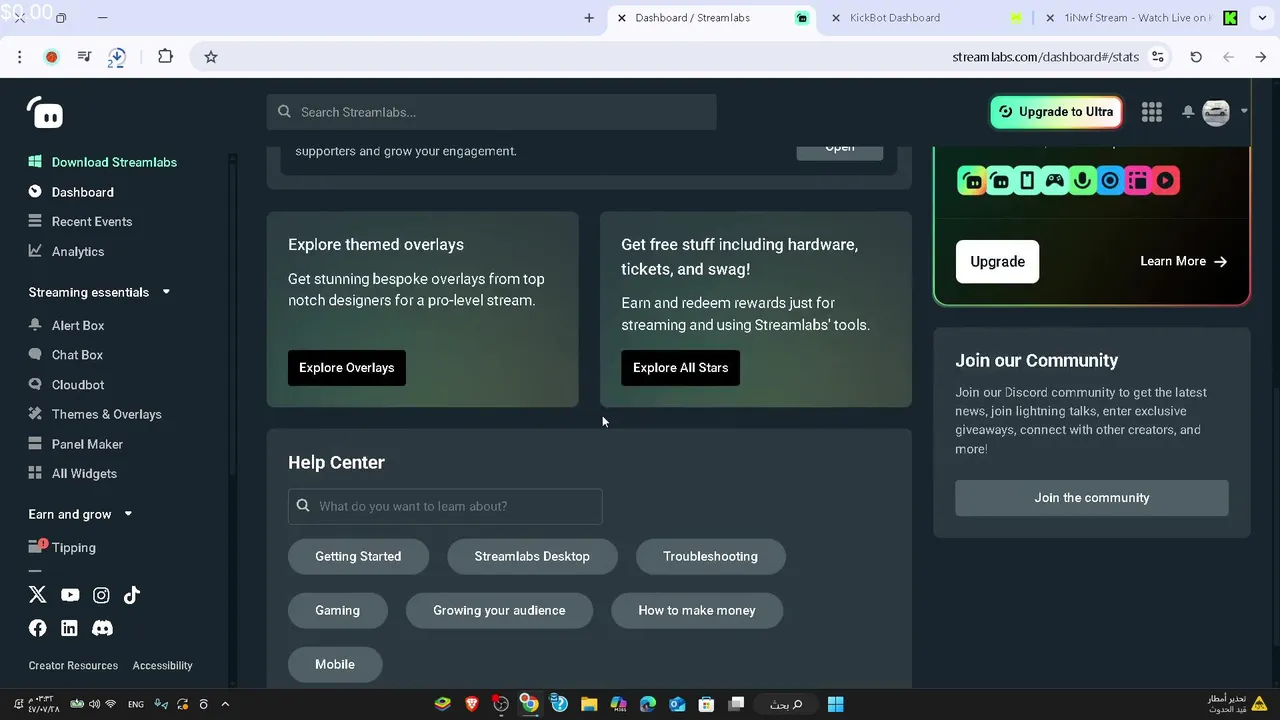The width and height of the screenshot is (1280, 720).
Task: Open the Streamlabs Facebook icon
Action: (37, 628)
